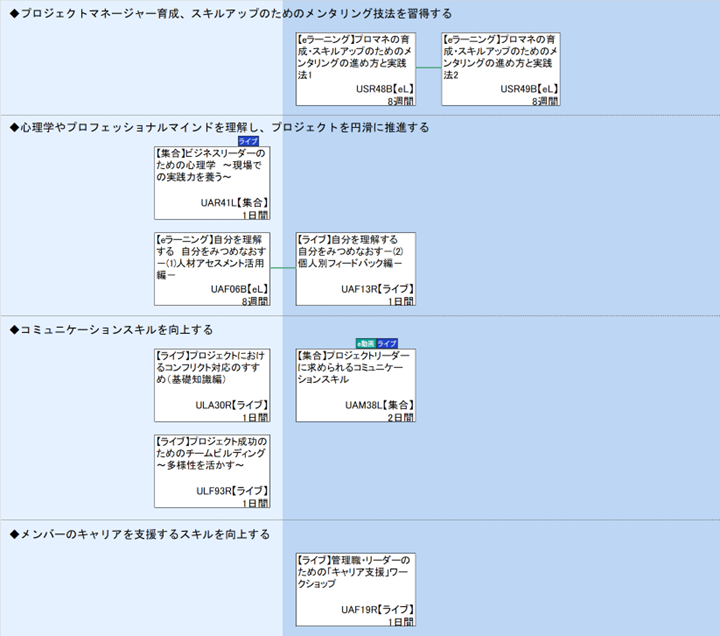Select heading about mentoring techniques for project managers
Screen dimensions: 720x636
[231, 14]
